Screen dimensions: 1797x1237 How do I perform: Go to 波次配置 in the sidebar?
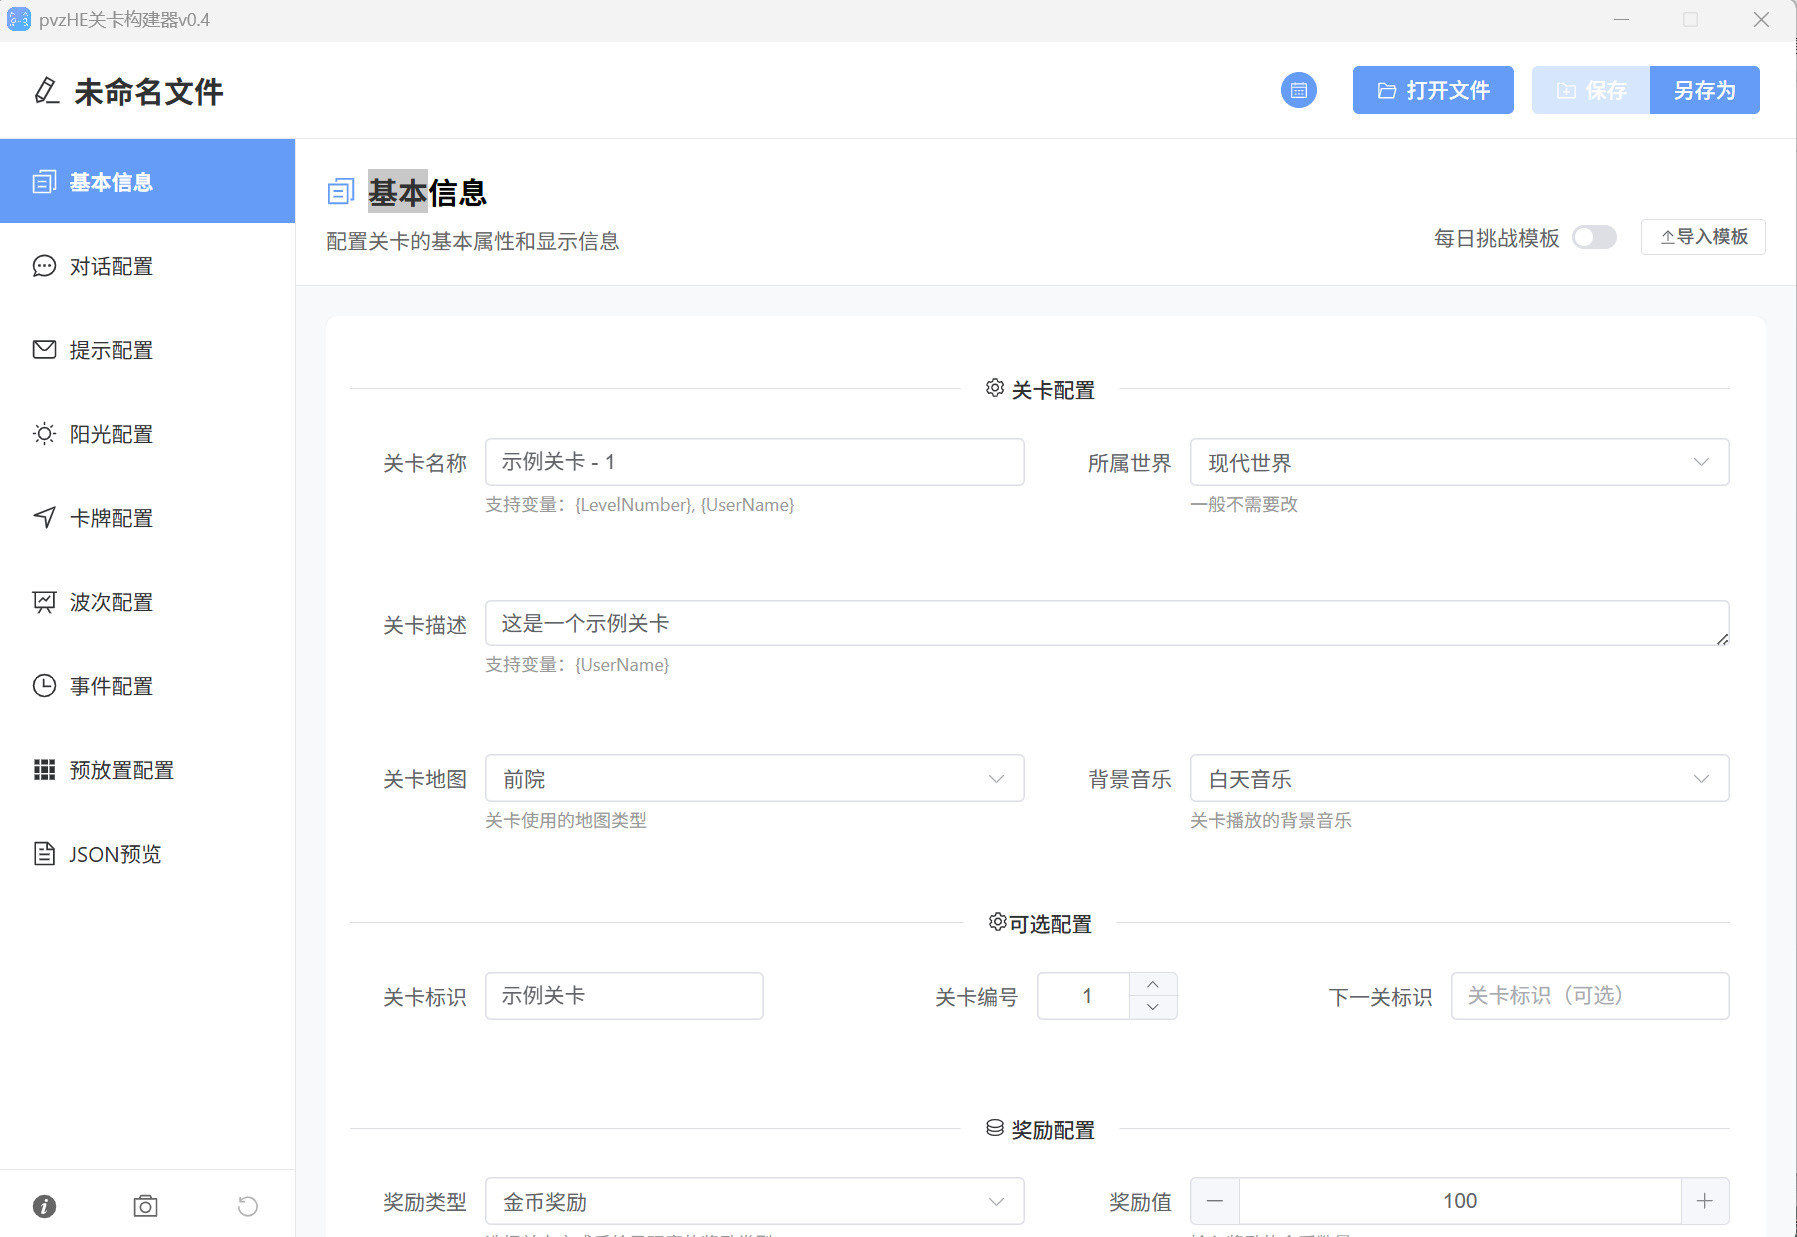tap(147, 602)
